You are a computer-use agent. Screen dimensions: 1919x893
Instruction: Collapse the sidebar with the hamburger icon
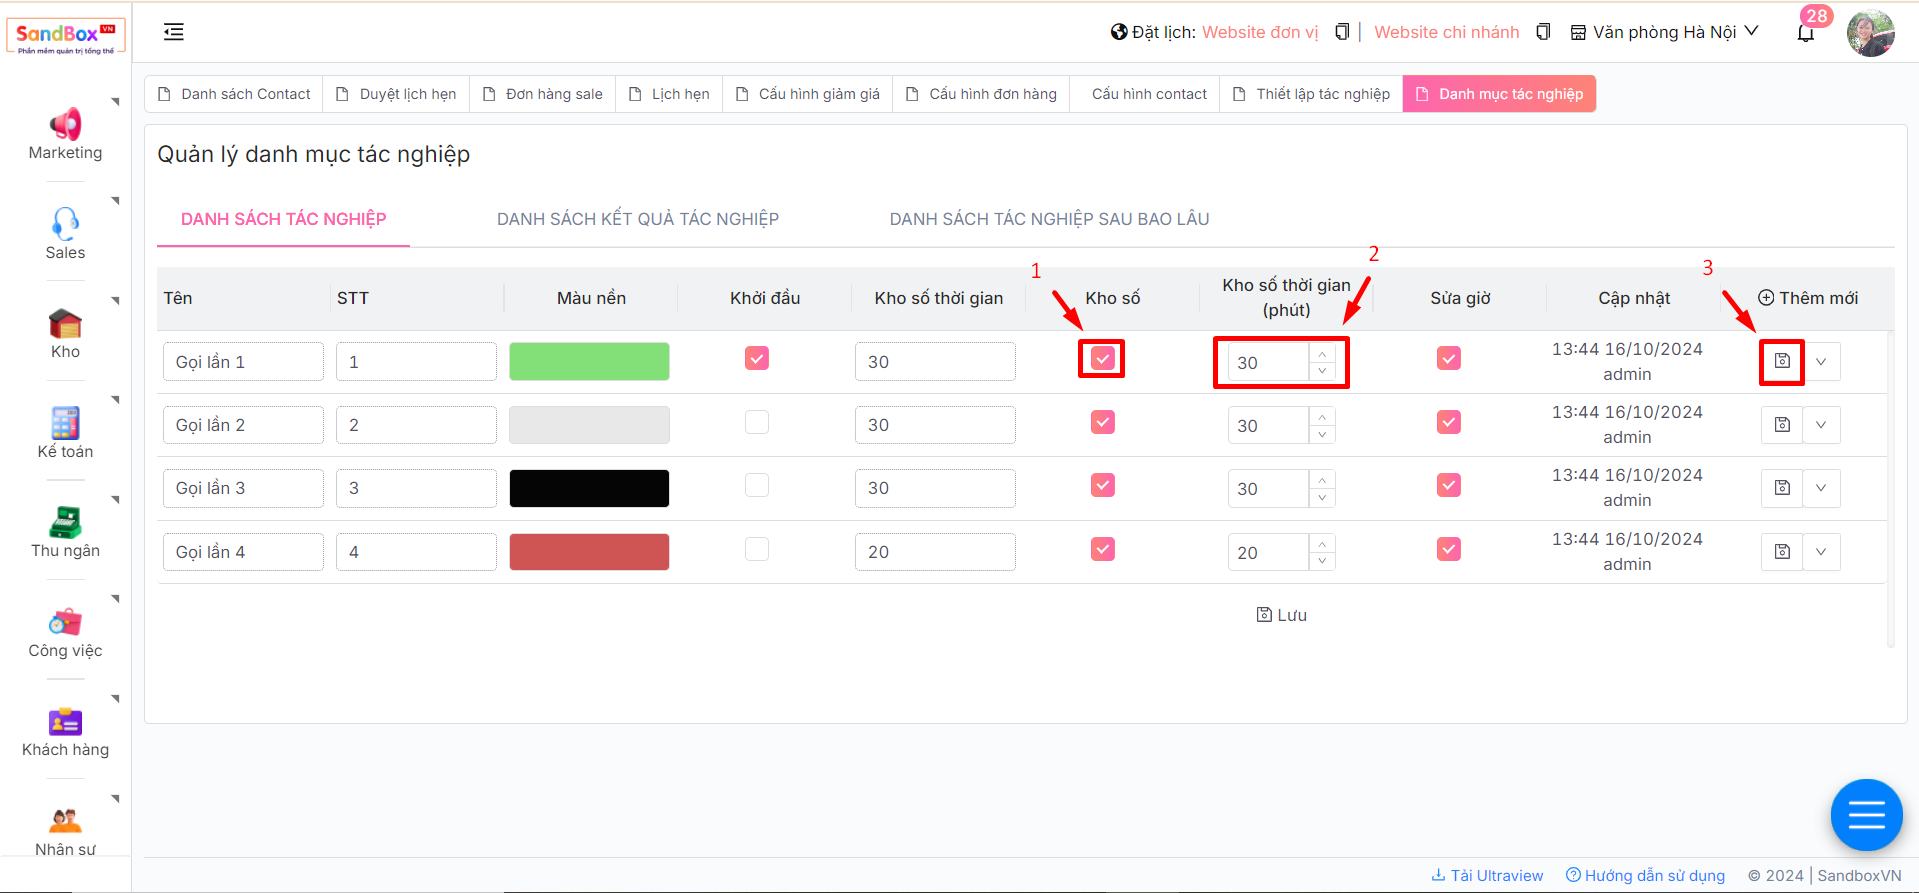(174, 32)
